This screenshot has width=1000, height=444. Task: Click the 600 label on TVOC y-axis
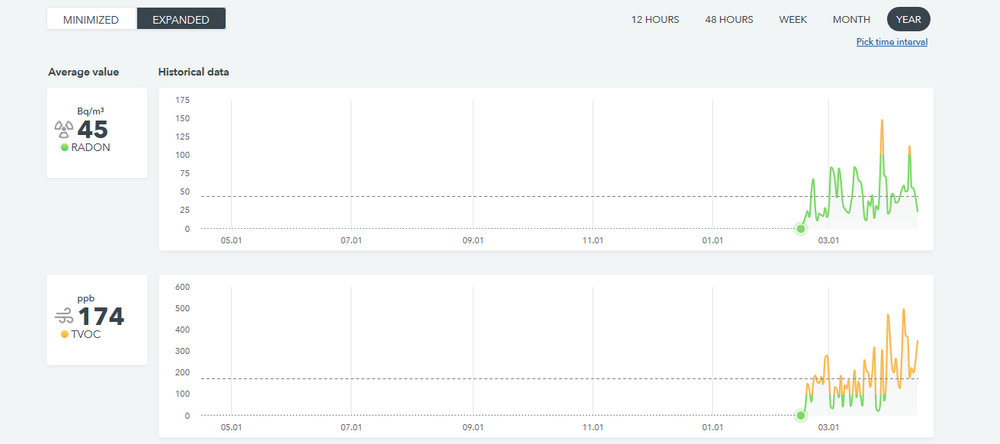182,287
